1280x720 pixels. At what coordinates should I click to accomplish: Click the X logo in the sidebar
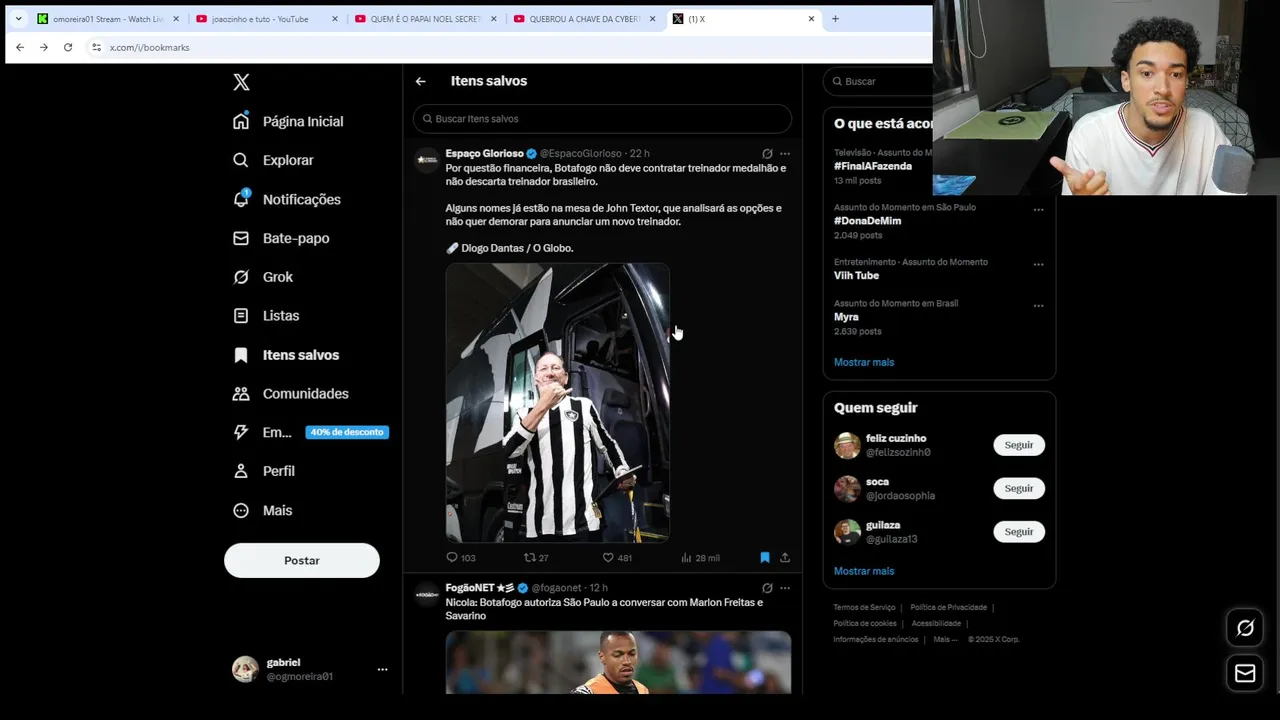[241, 82]
